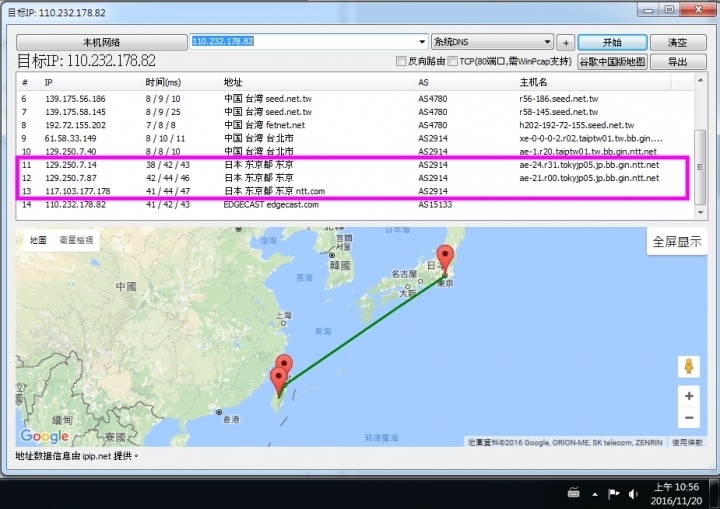Click the results table vertical scrollbar
This screenshot has height=509, width=720.
point(699,165)
